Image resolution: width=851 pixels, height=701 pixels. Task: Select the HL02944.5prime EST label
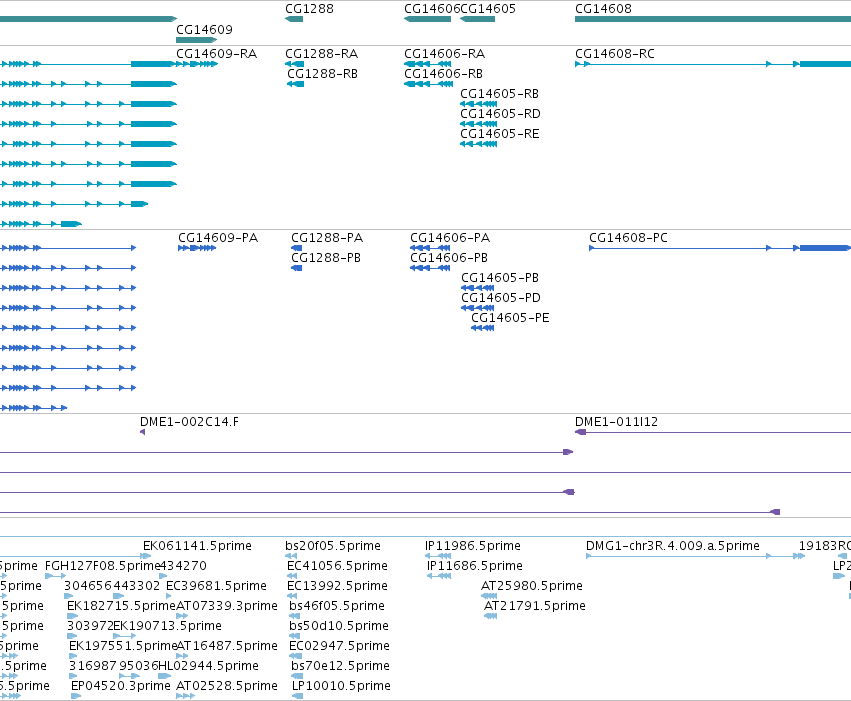208,666
